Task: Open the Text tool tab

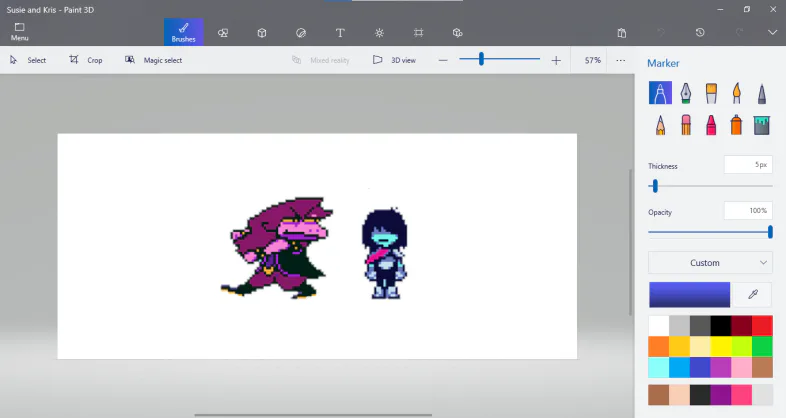Action: 340,33
